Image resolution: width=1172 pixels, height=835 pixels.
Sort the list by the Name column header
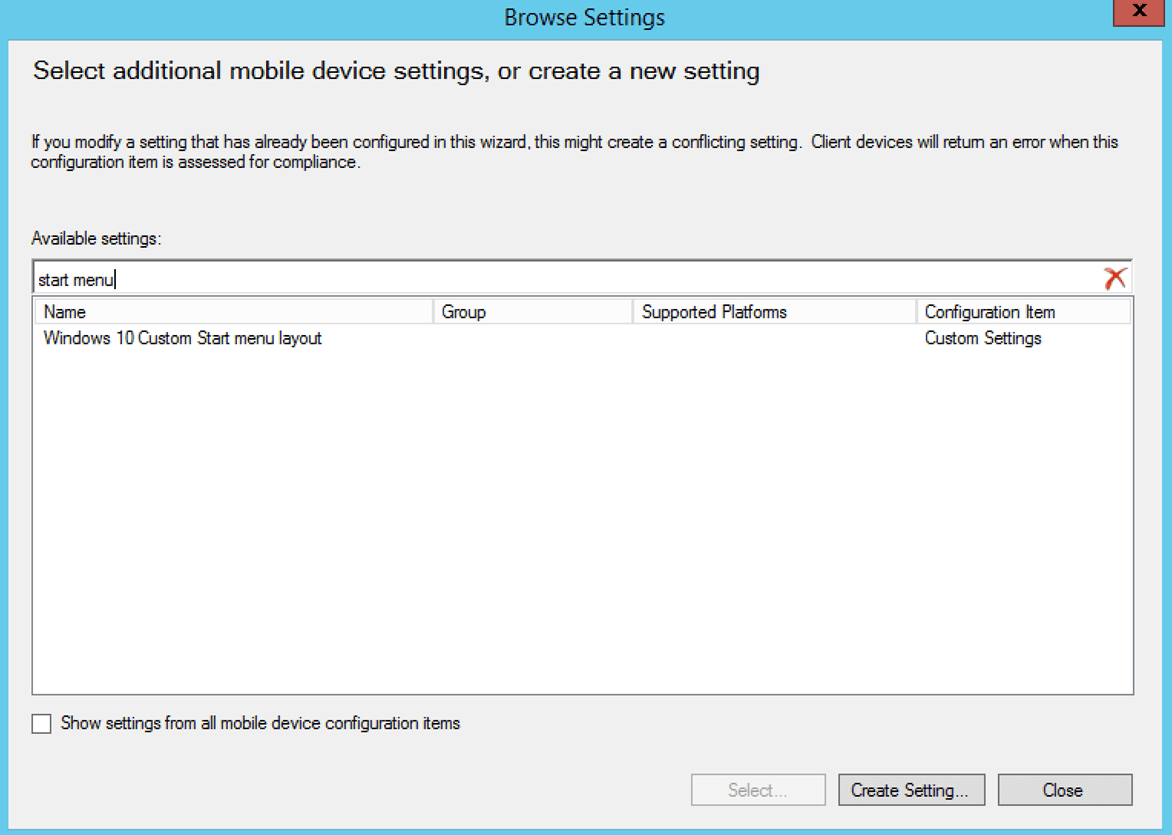[234, 312]
